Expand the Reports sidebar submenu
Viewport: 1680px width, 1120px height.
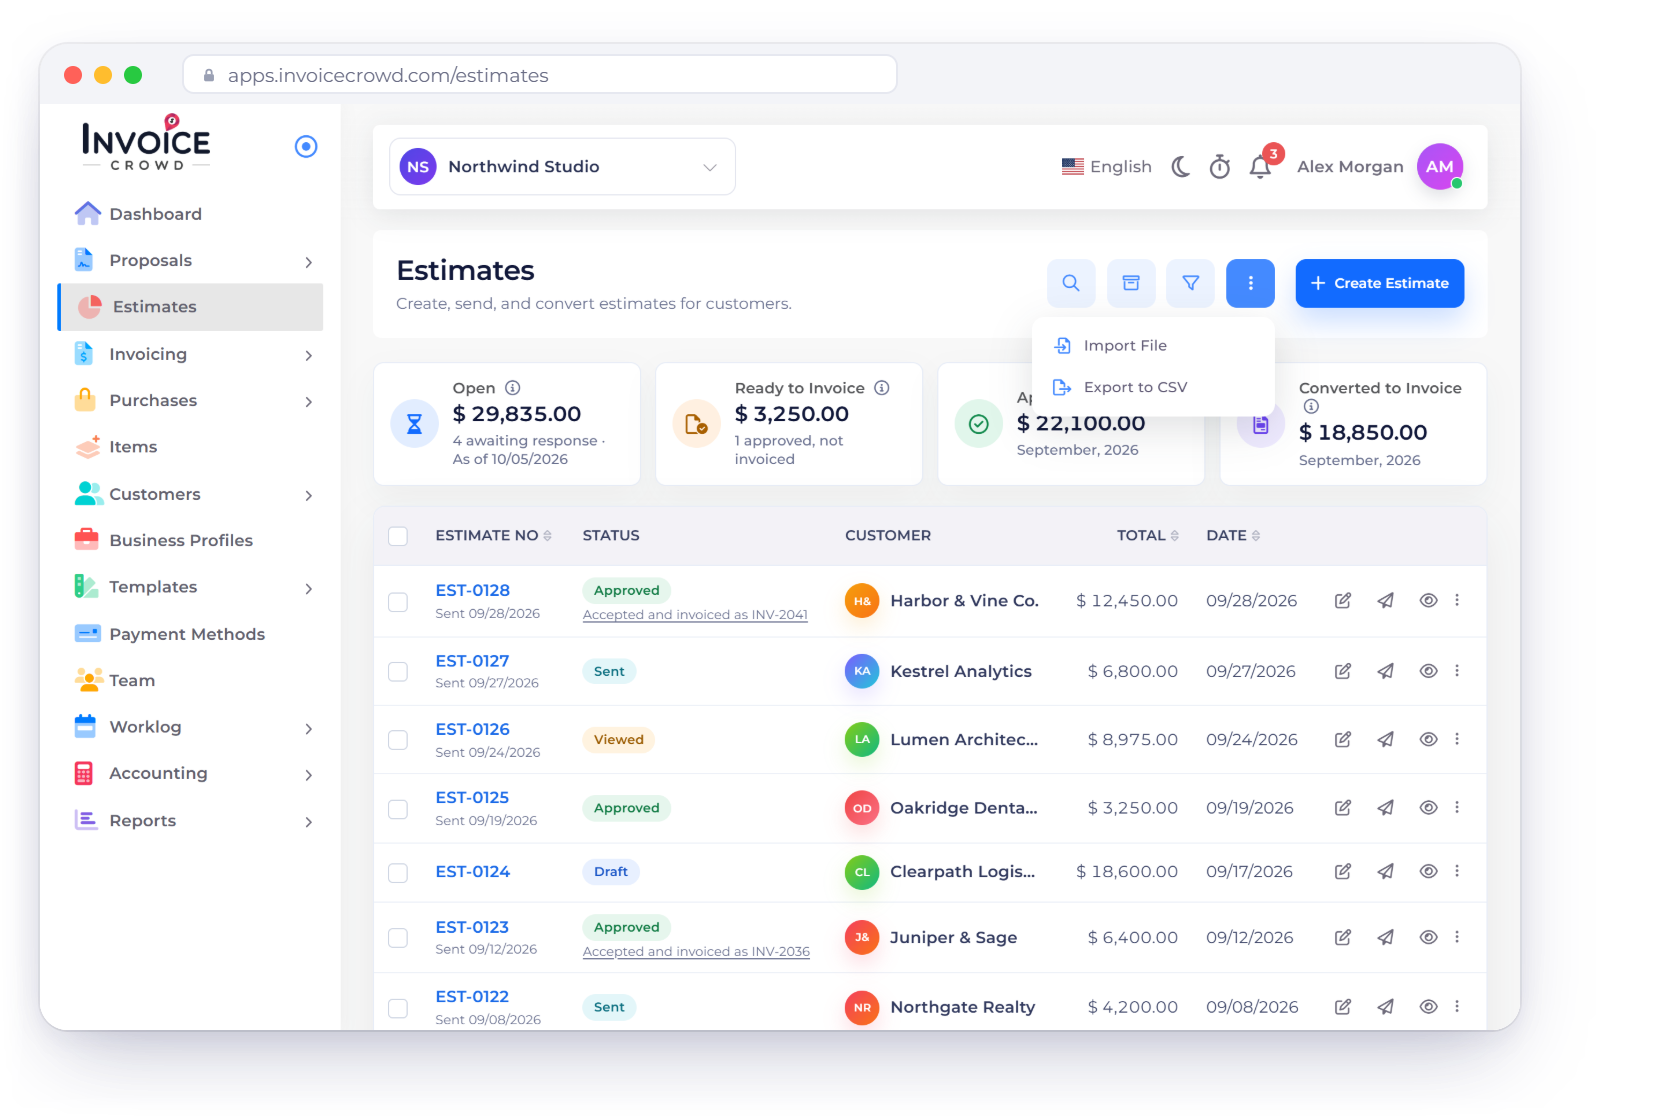(309, 822)
